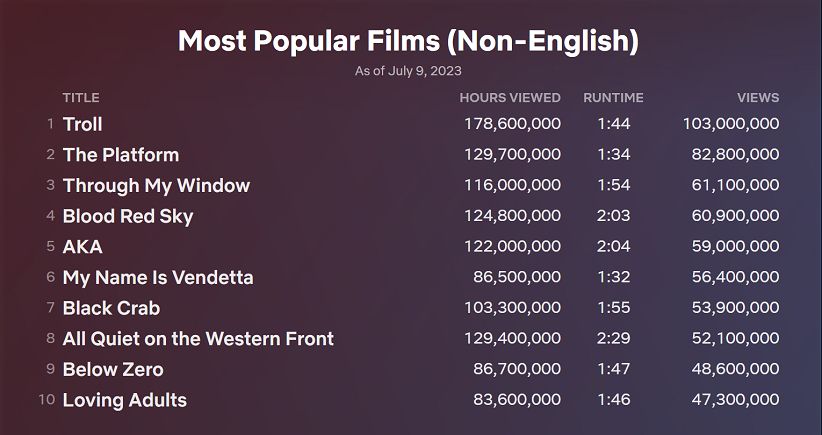Click the 'As of July 9, 2023' date
This screenshot has height=435, width=822.
(x=408, y=71)
